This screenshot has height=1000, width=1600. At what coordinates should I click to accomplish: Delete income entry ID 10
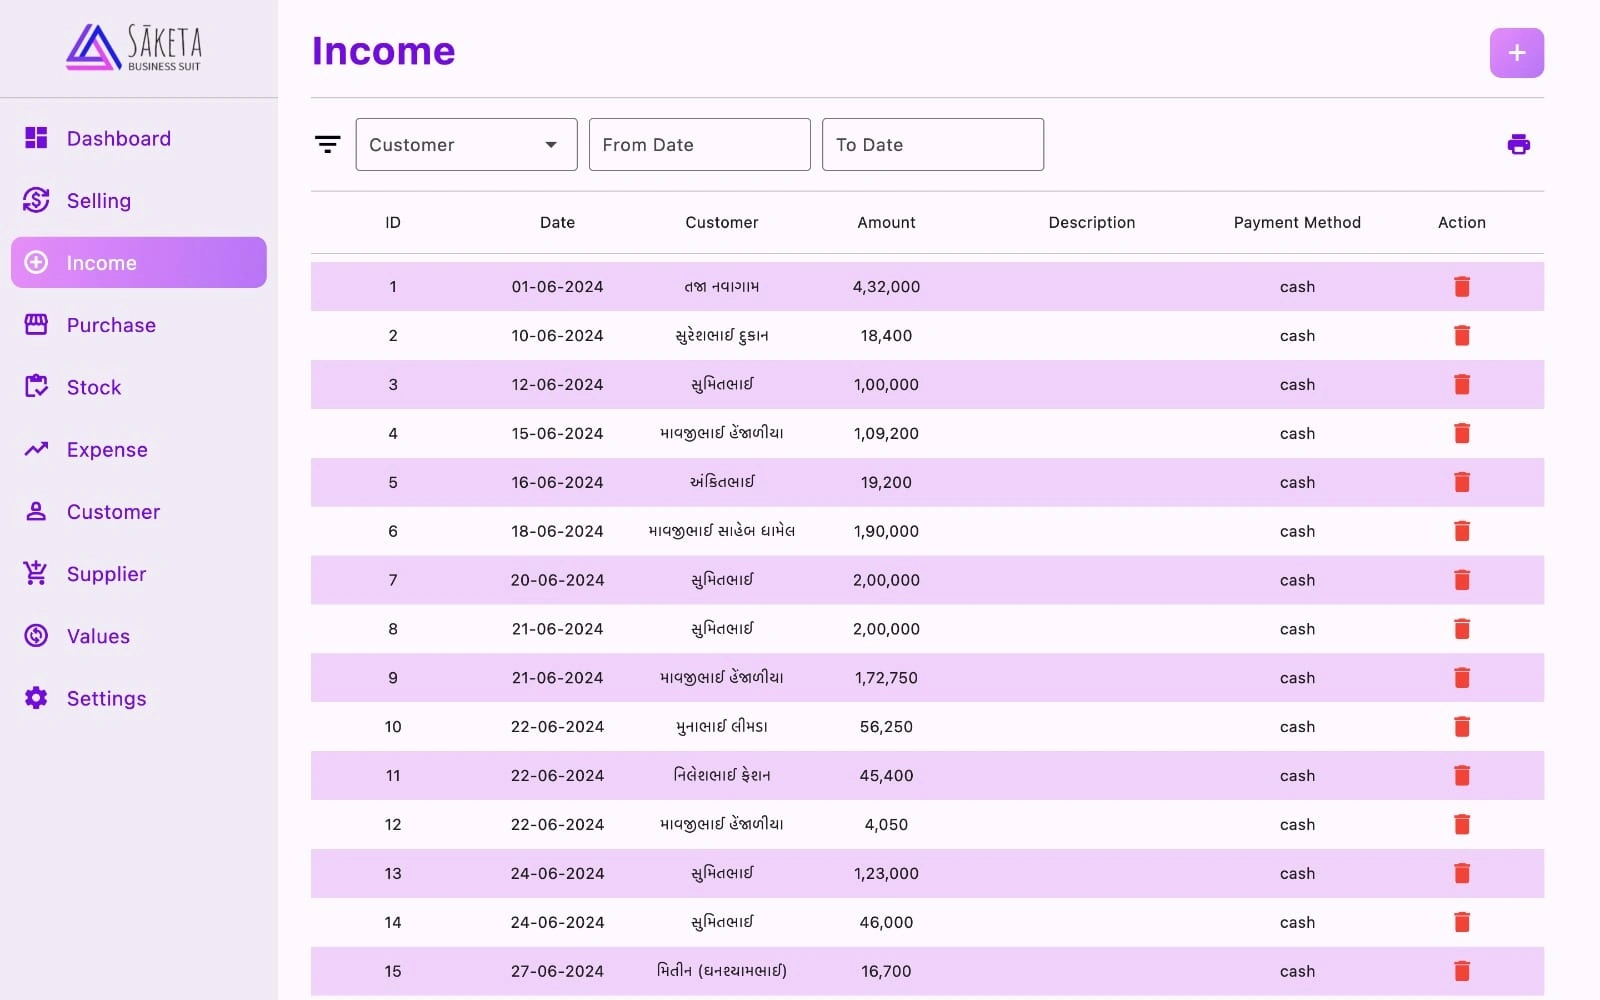pyautogui.click(x=1462, y=727)
